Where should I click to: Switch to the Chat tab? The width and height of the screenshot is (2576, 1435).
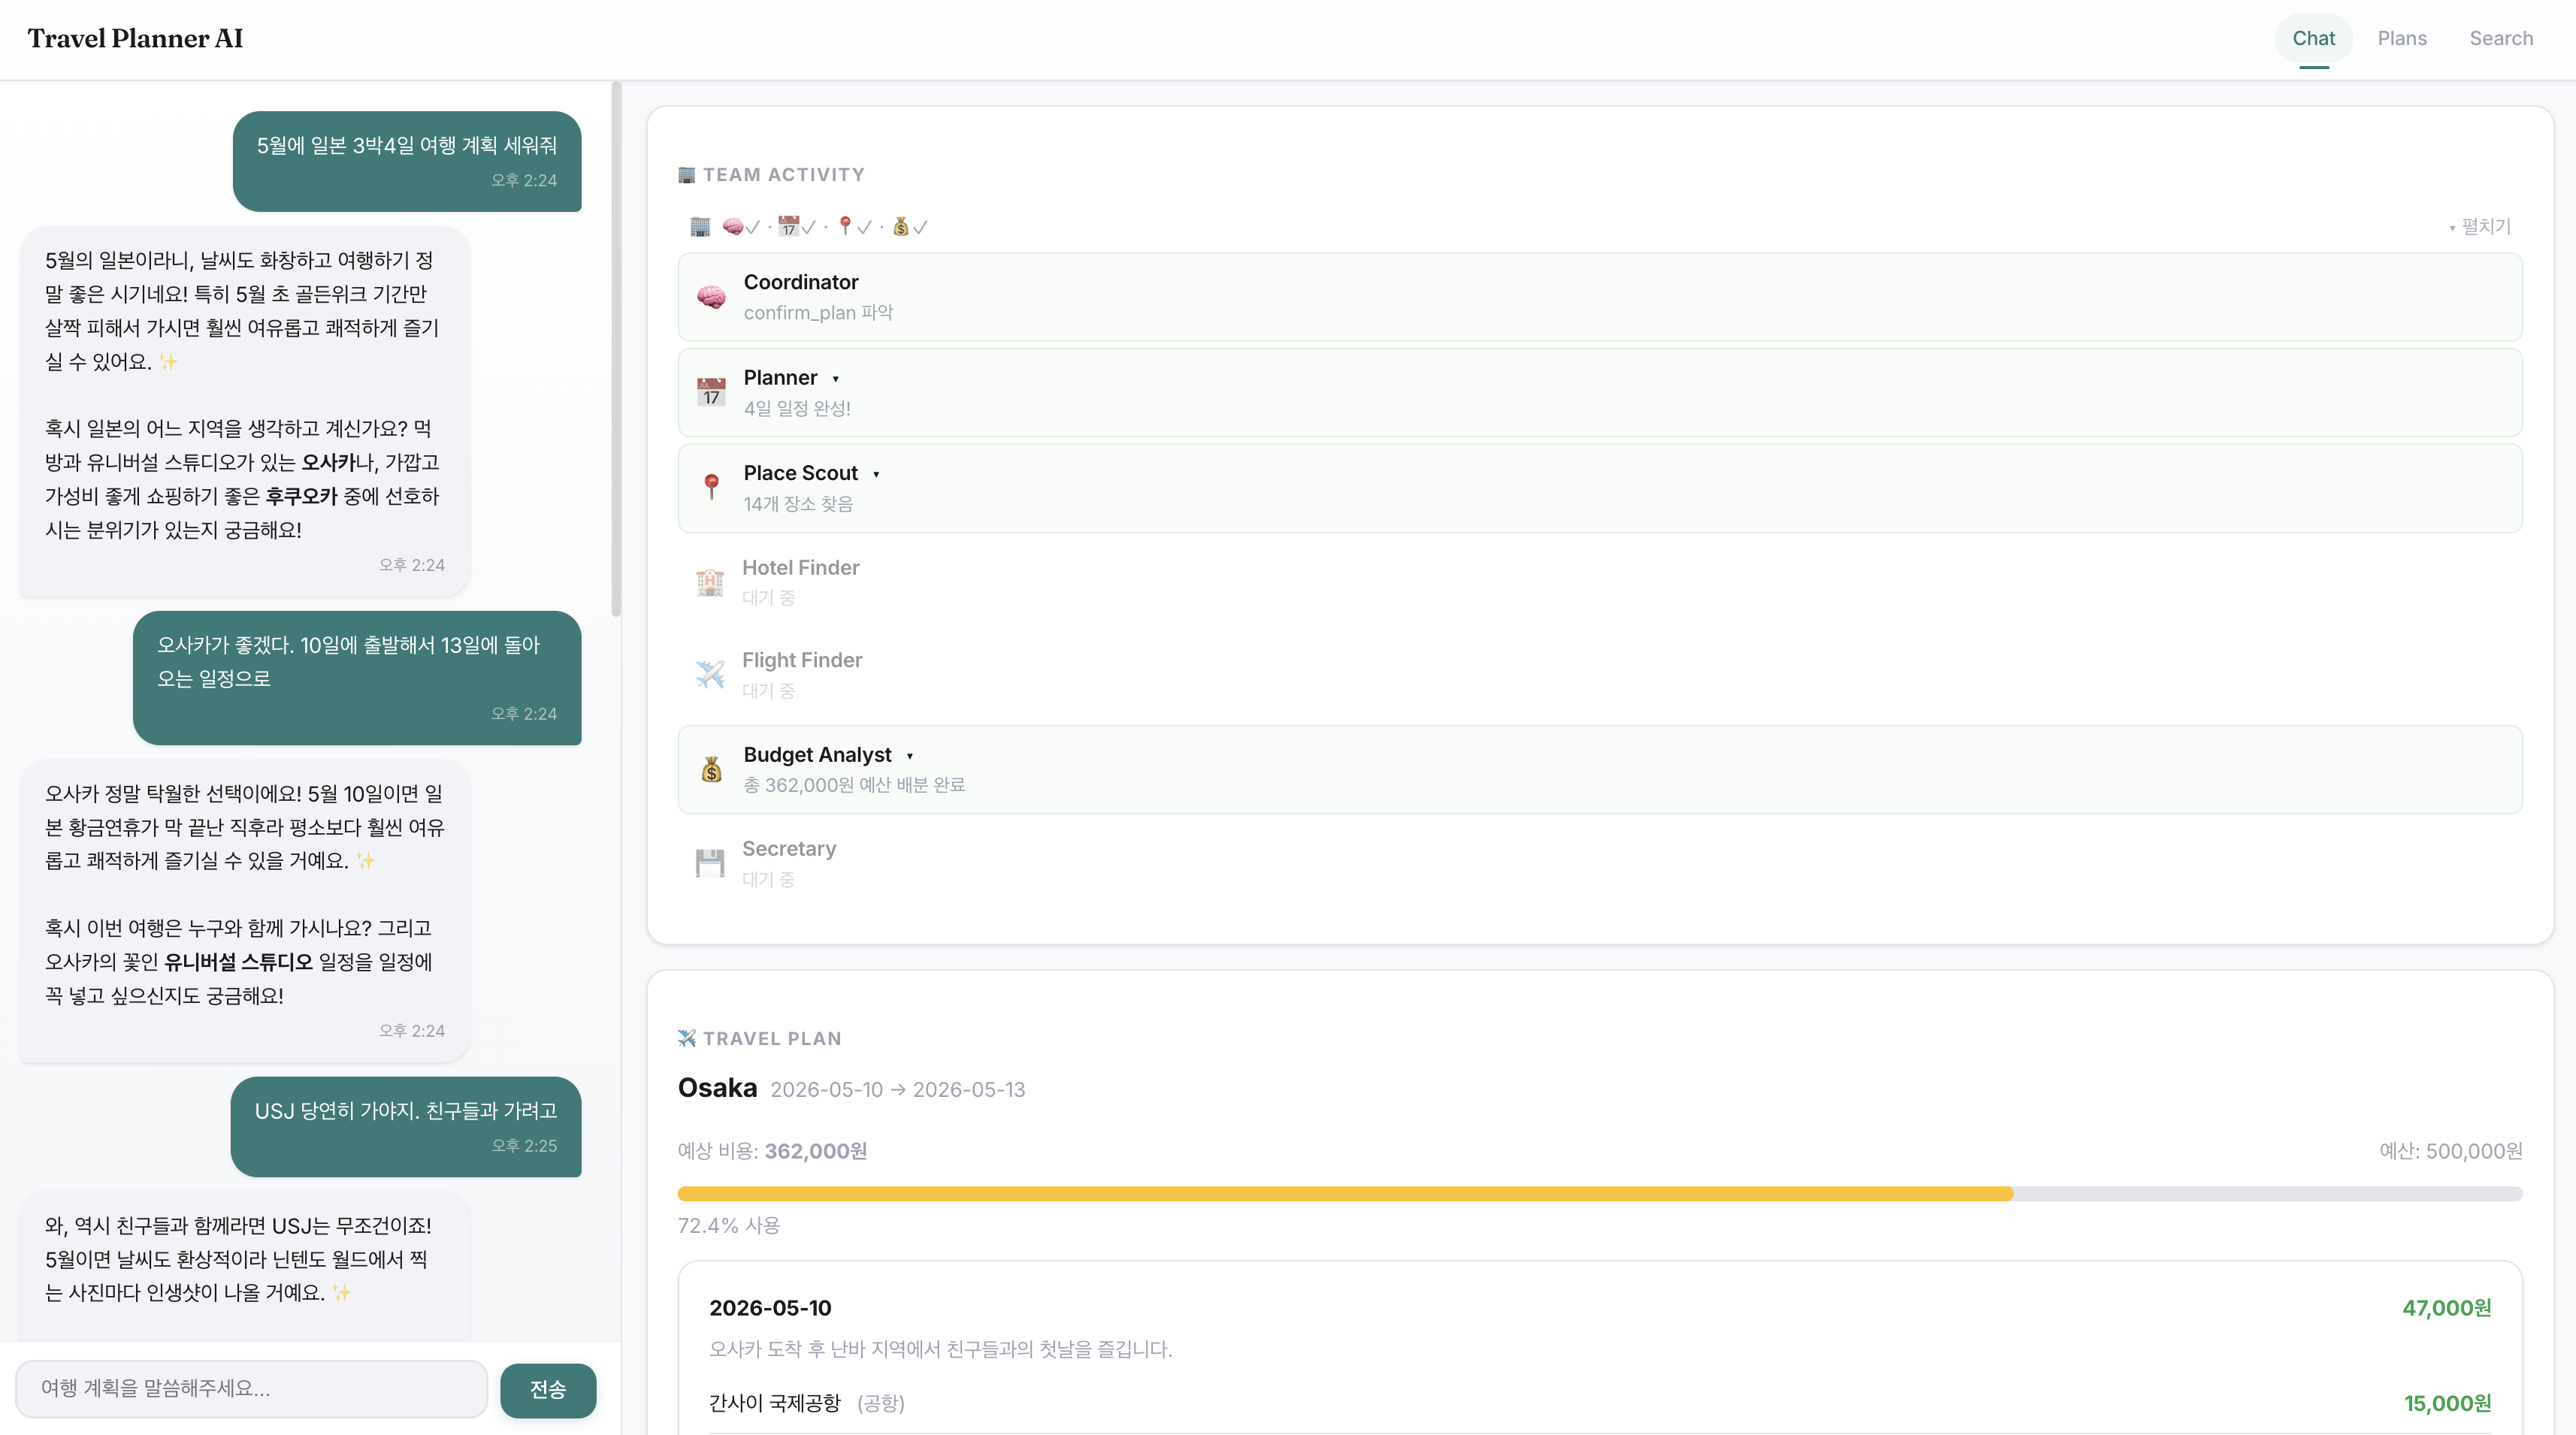(x=2313, y=39)
